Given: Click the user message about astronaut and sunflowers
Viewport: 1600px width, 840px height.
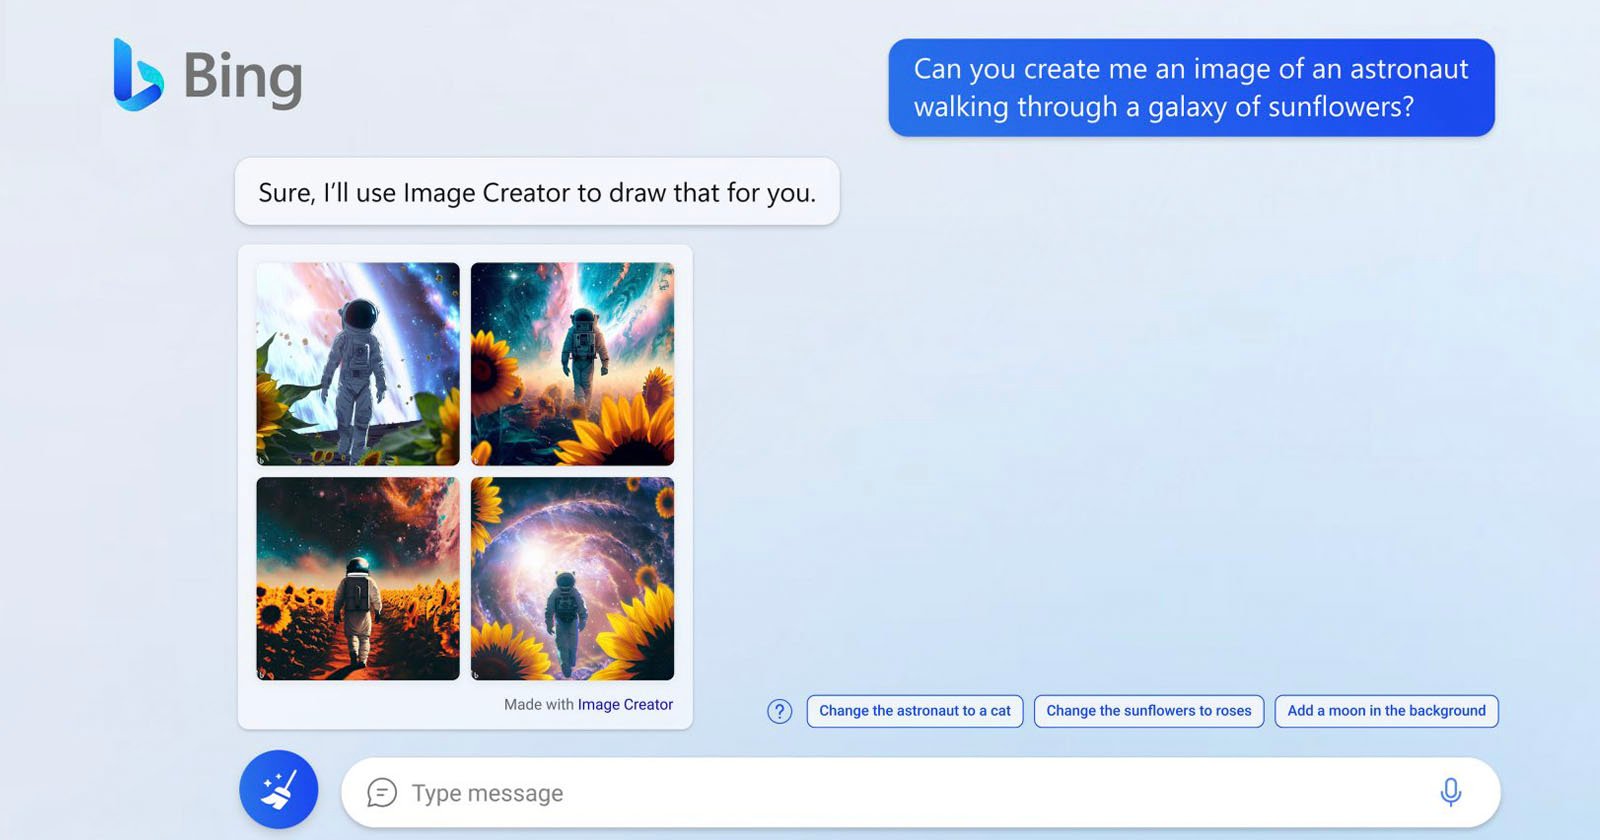Looking at the screenshot, I should tap(1191, 88).
